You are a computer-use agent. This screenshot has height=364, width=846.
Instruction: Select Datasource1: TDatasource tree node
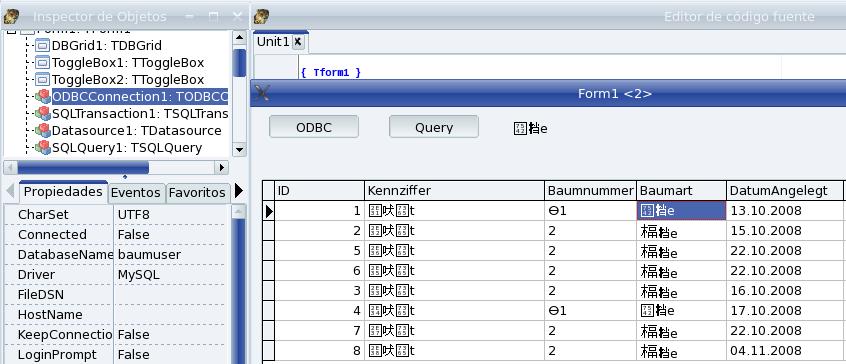tap(137, 131)
